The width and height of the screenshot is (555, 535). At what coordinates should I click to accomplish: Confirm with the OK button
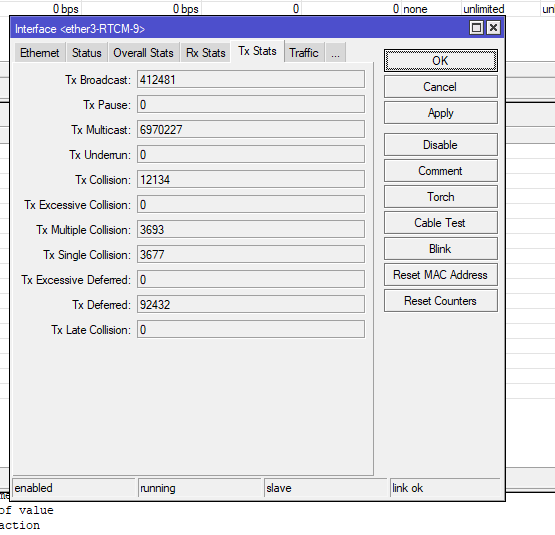click(x=441, y=61)
